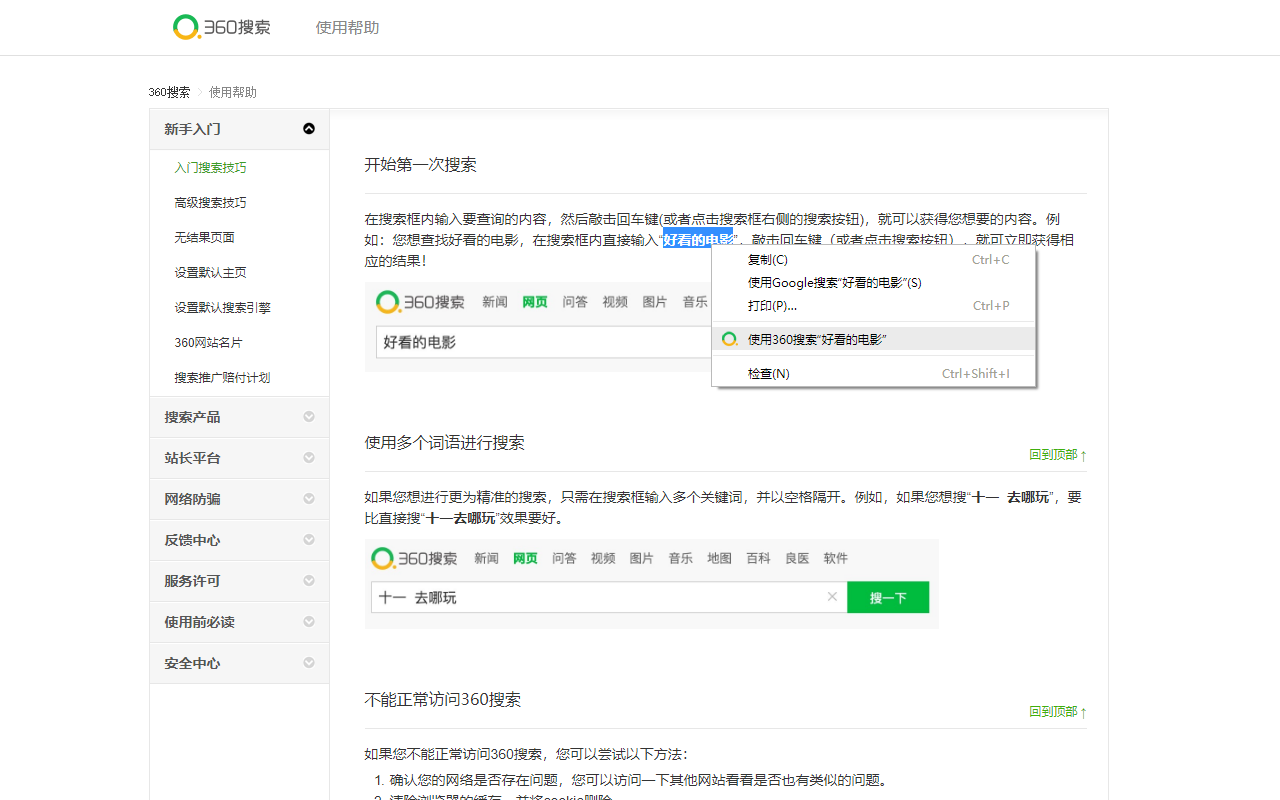Open the 使用帮助 header link
Viewport: 1280px width, 800px height.
347,27
